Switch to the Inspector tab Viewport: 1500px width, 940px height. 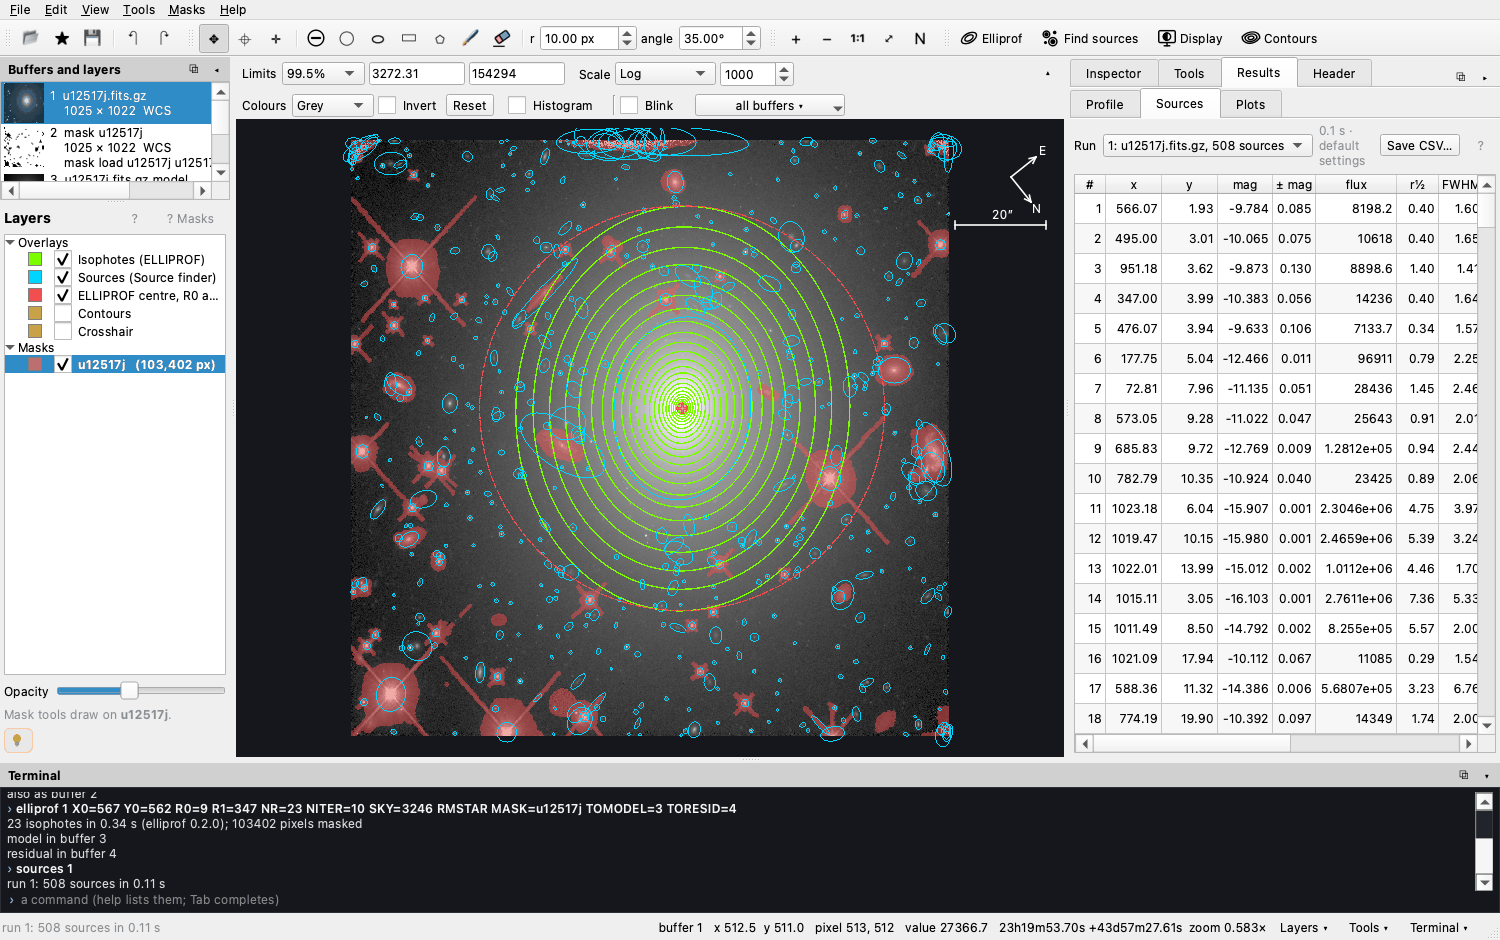click(1113, 73)
